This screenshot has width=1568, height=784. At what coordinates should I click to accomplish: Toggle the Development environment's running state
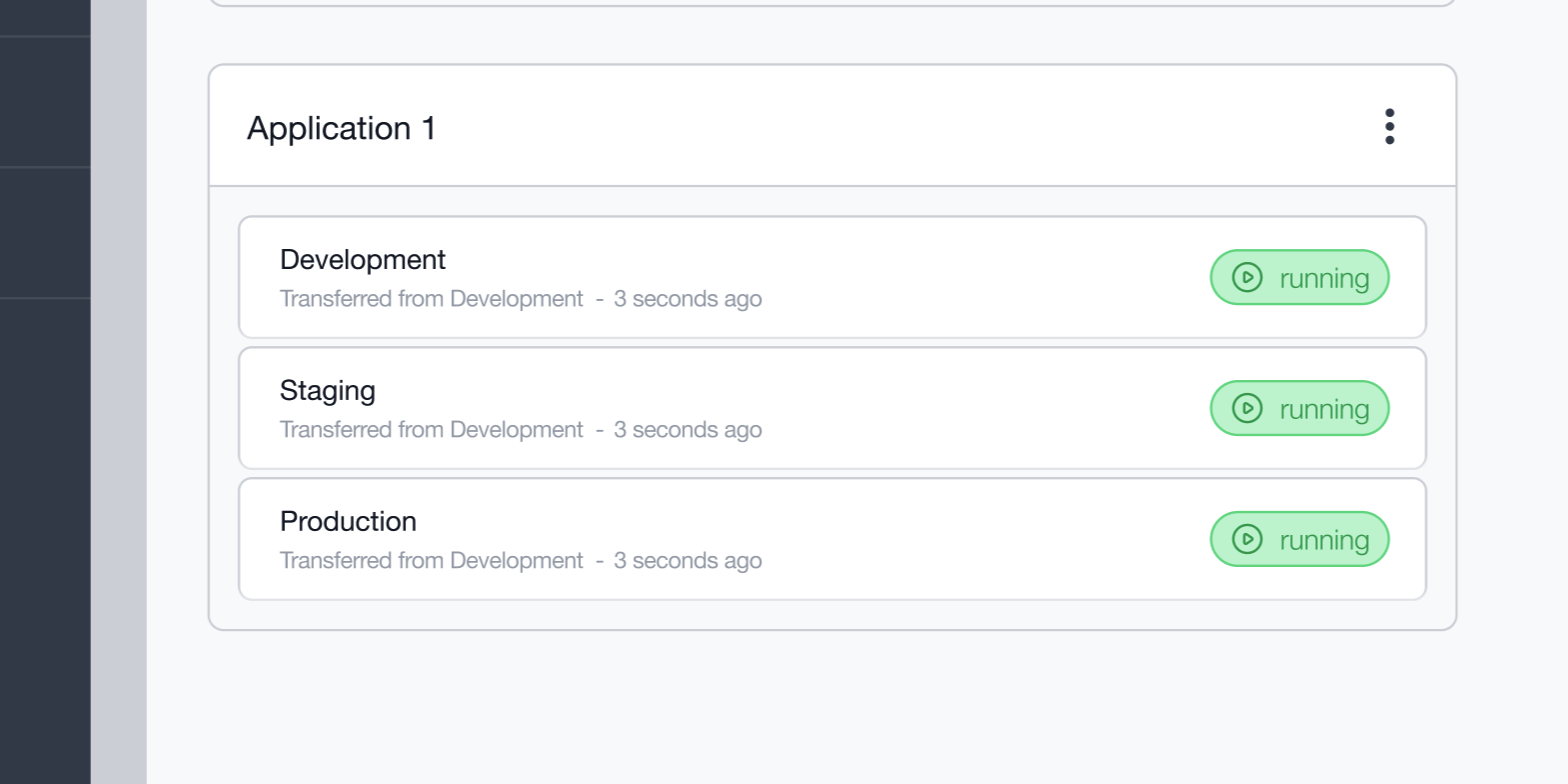point(1299,278)
